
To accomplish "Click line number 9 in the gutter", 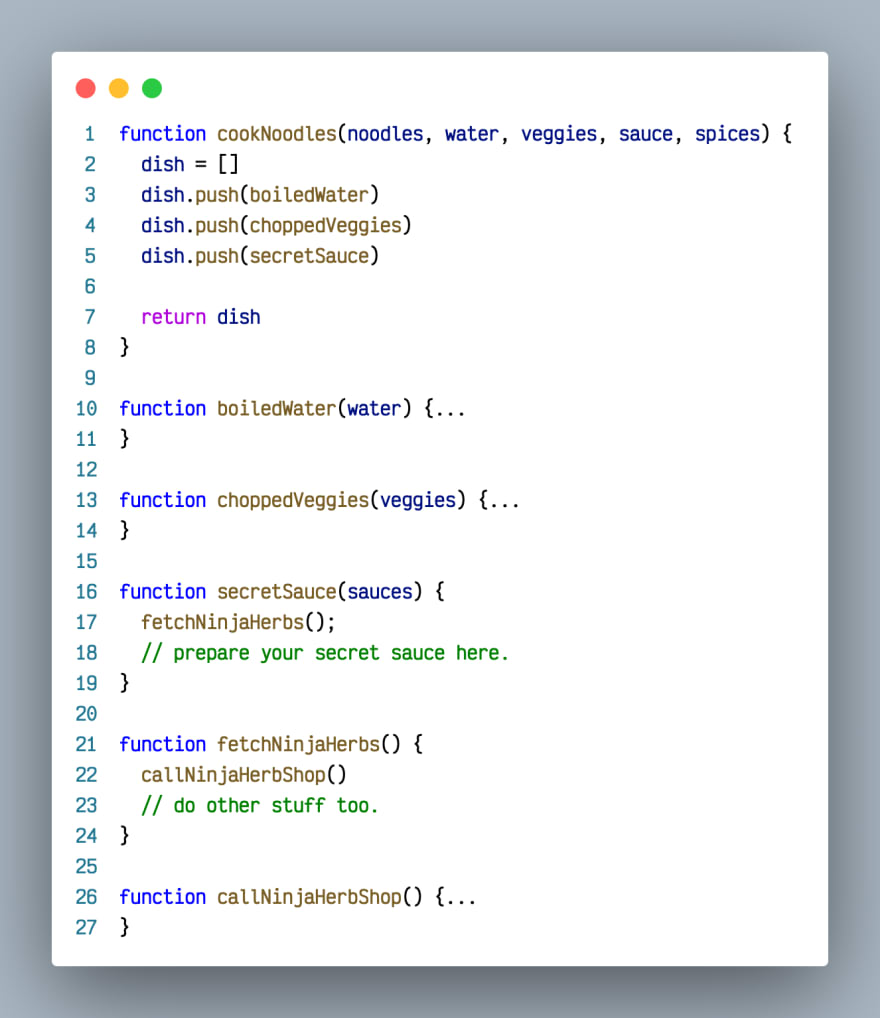I will tap(90, 379).
